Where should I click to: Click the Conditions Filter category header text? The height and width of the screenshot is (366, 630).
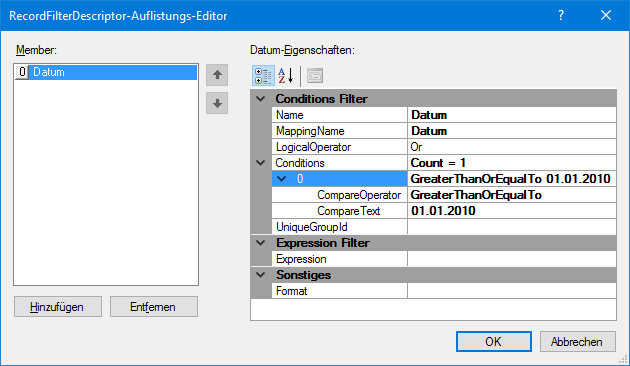(321, 99)
